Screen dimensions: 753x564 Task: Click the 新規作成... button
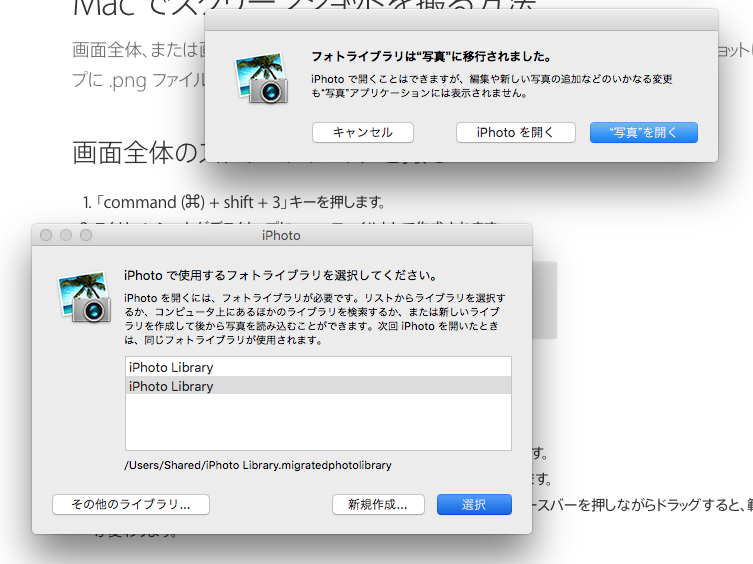[x=378, y=504]
